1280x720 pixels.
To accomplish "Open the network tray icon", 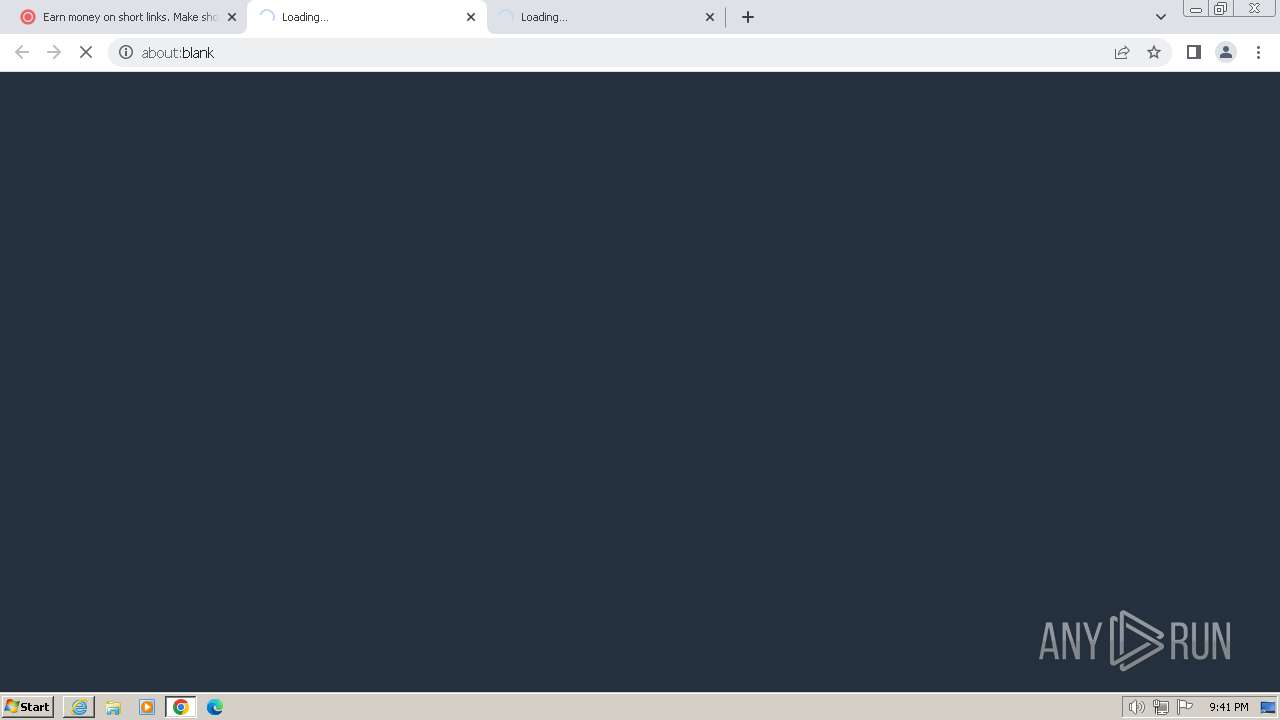I will coord(1161,707).
